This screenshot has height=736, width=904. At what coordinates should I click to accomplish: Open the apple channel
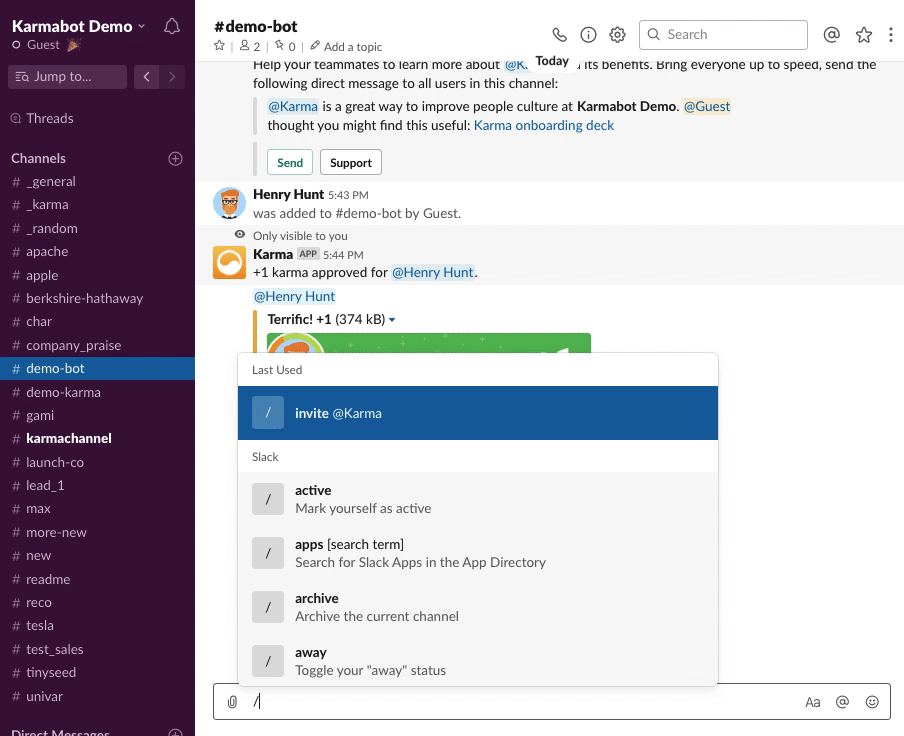point(42,275)
